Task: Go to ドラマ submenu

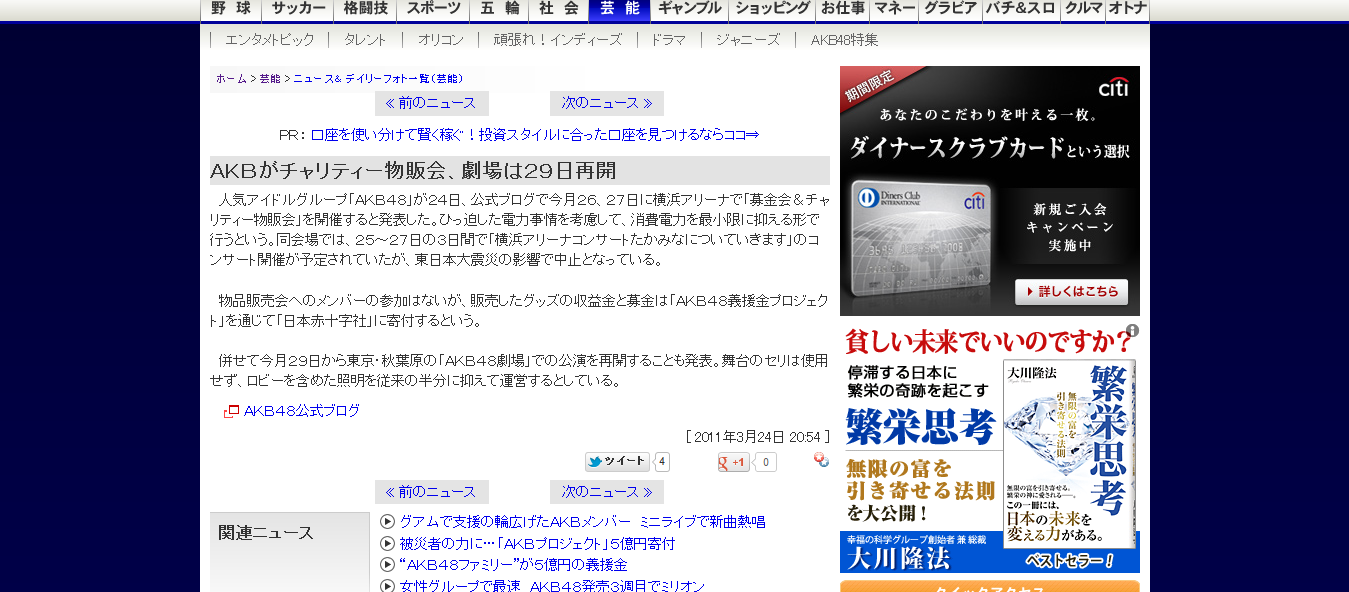Action: 669,40
